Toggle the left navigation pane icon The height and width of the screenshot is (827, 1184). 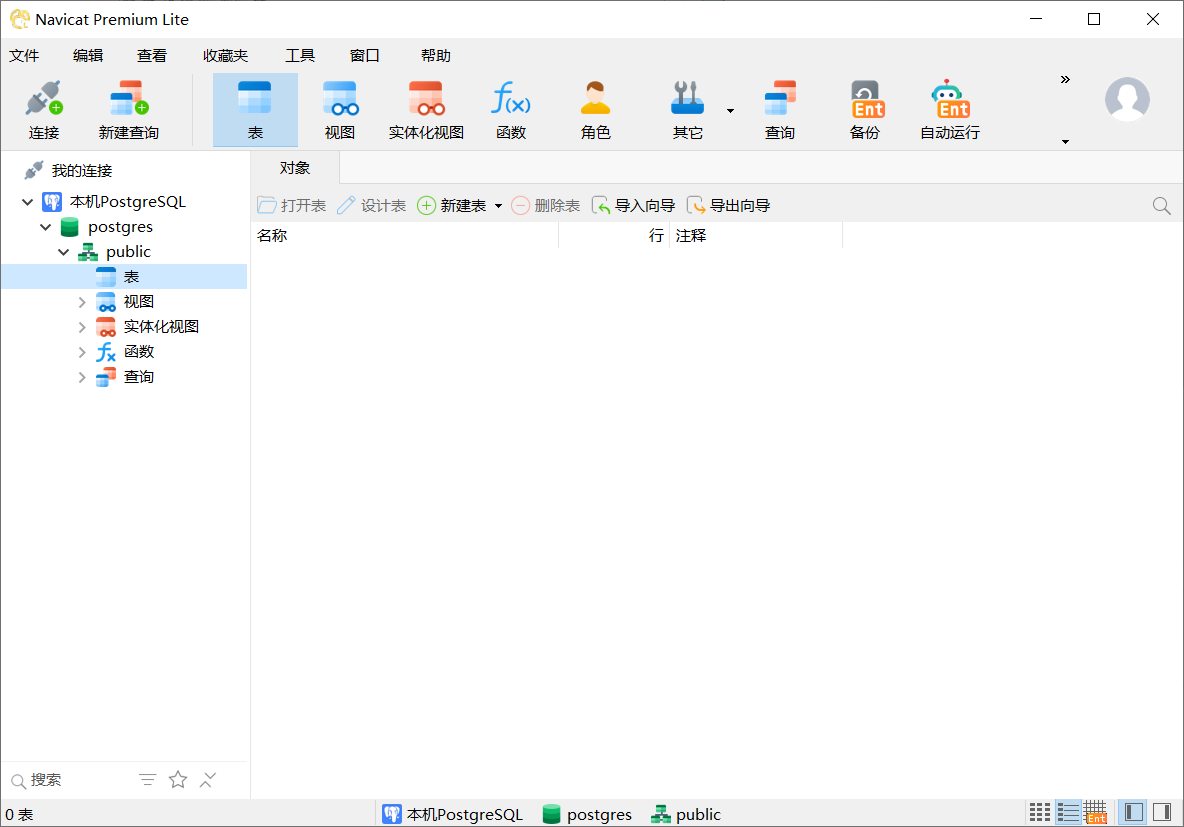1133,813
